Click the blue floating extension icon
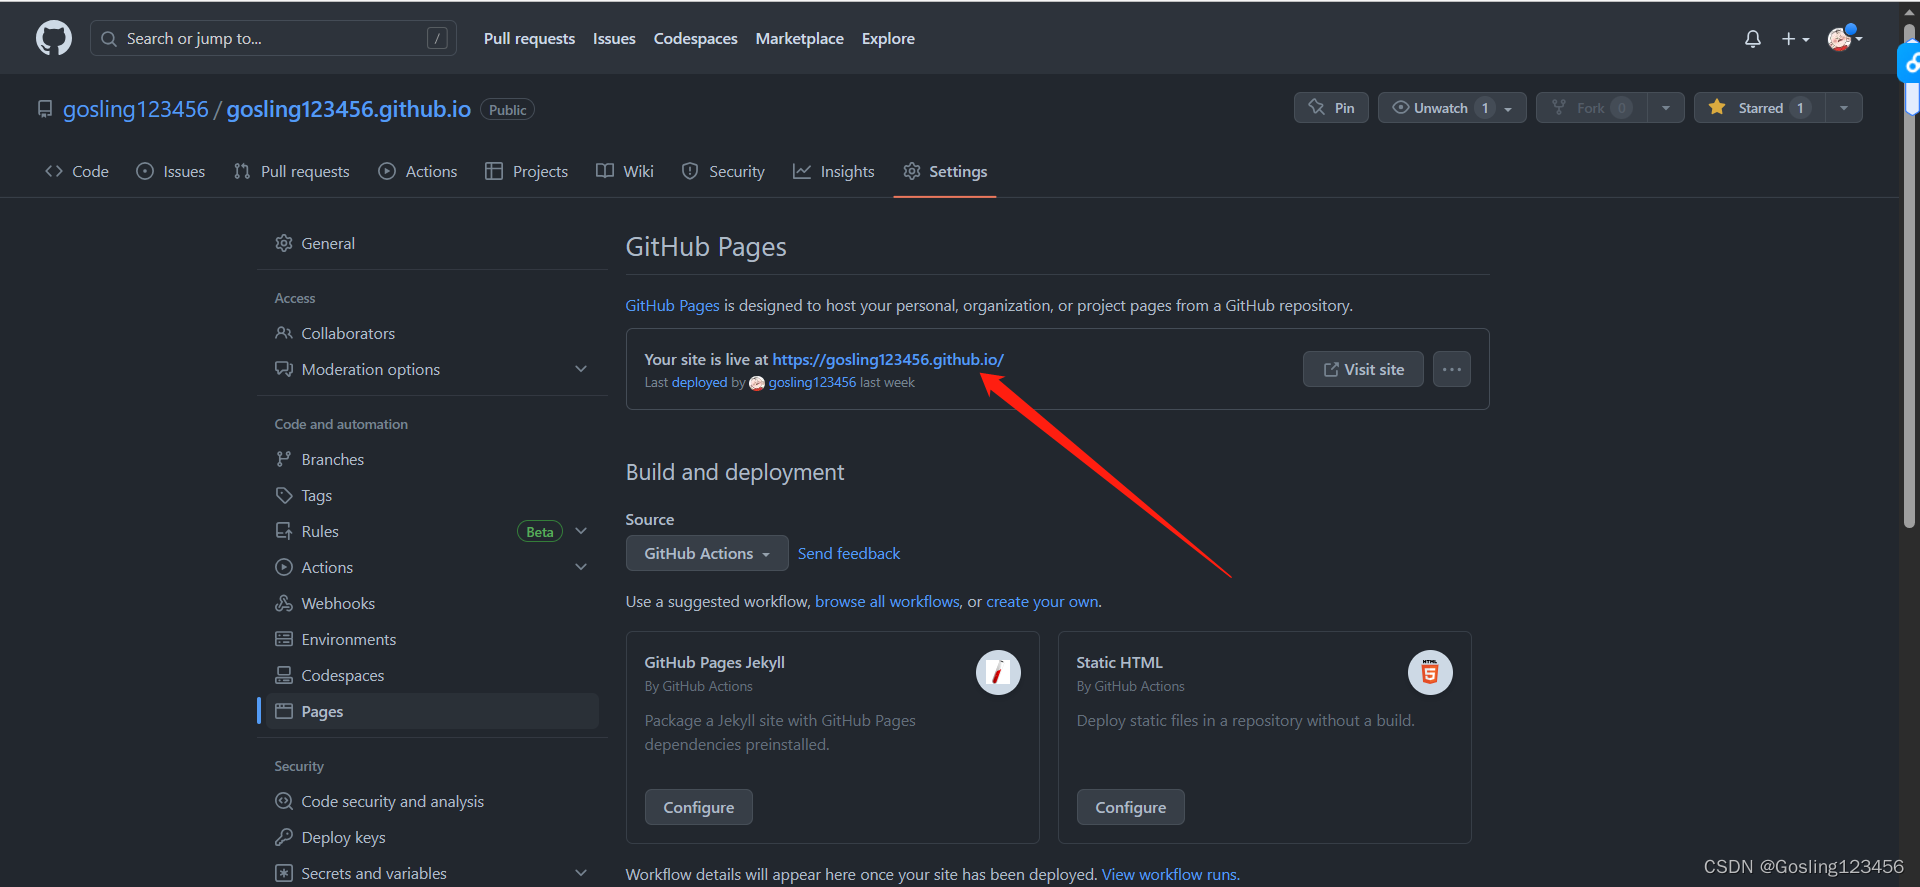This screenshot has width=1920, height=887. 1909,63
